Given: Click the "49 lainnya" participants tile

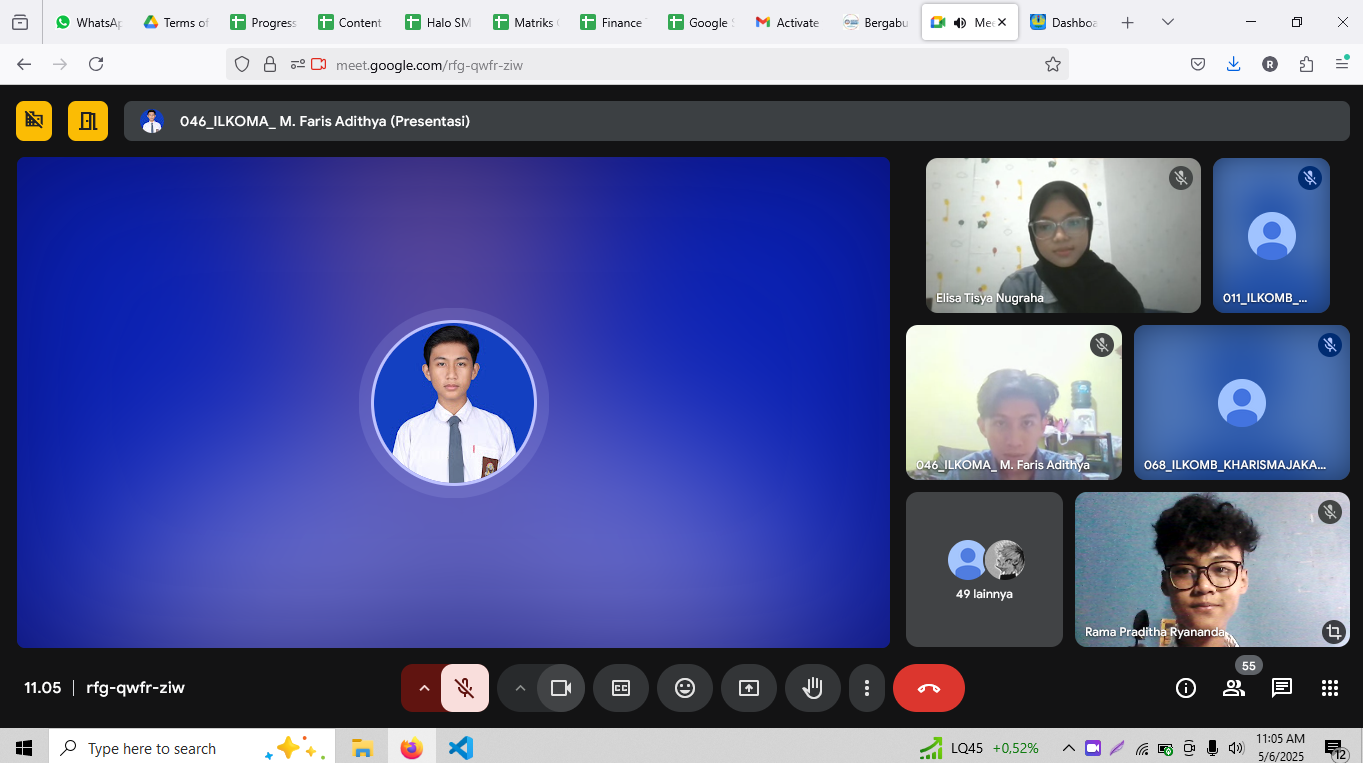Looking at the screenshot, I should 984,569.
